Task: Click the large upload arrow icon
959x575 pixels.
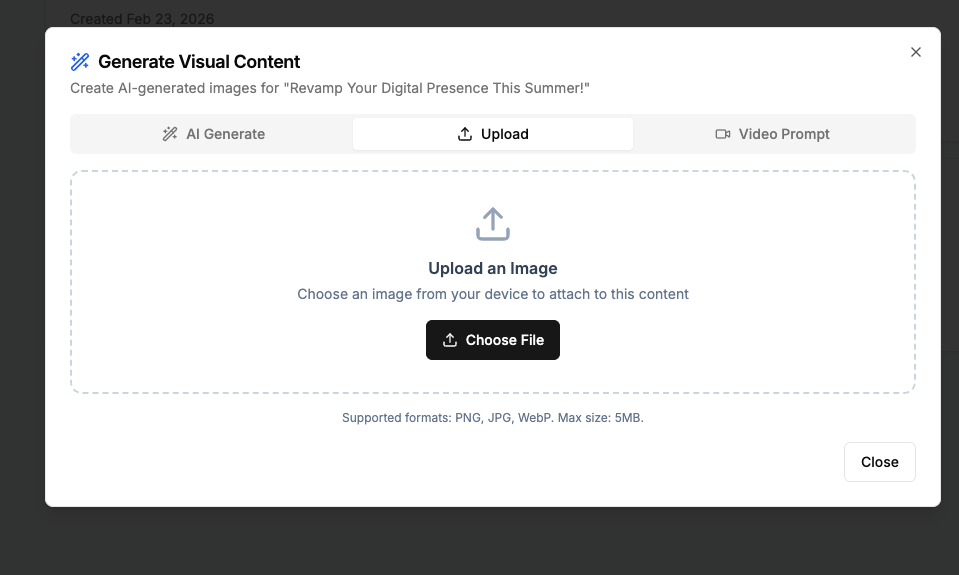Action: point(493,224)
